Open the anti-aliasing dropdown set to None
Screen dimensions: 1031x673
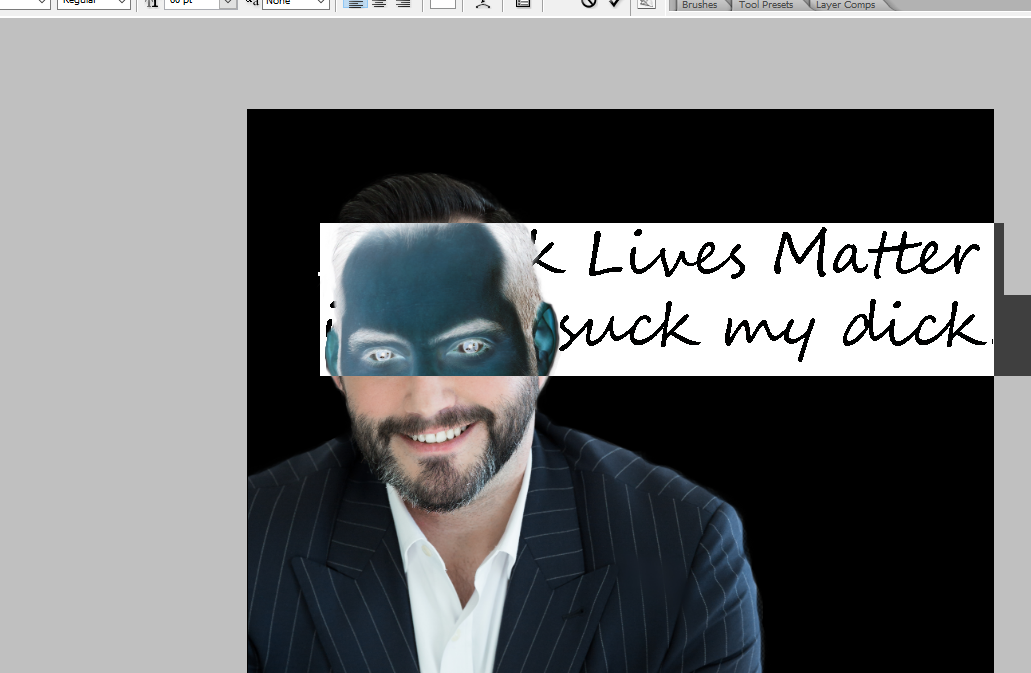[x=295, y=3]
